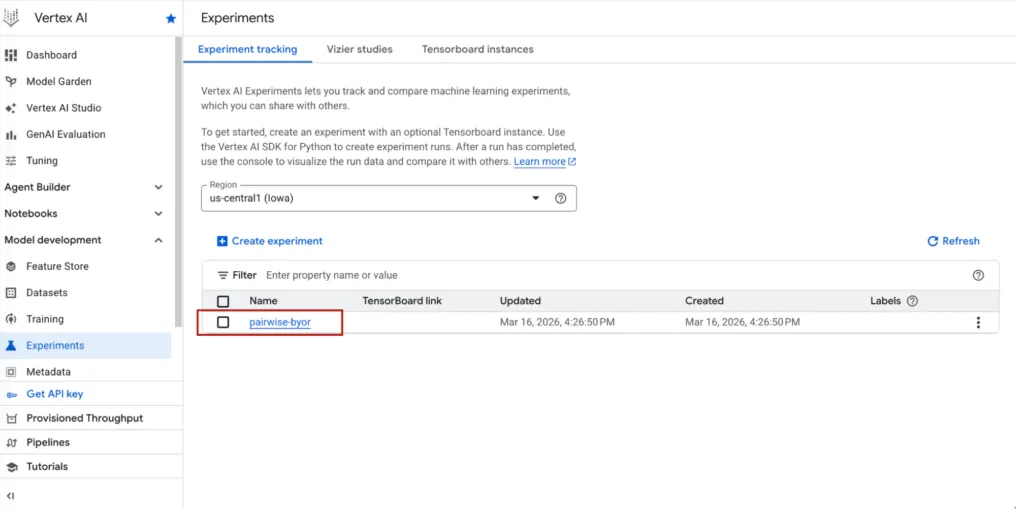The image size is (1024, 514).
Task: Follow the Learn more link
Action: (x=539, y=161)
